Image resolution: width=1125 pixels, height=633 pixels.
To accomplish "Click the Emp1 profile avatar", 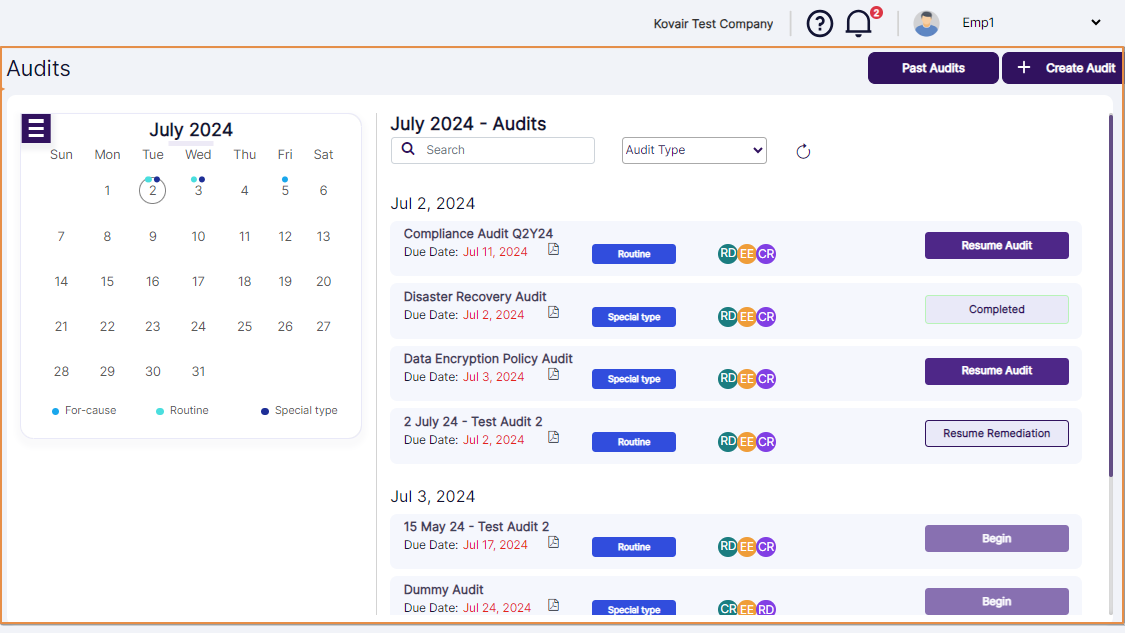I will (926, 23).
